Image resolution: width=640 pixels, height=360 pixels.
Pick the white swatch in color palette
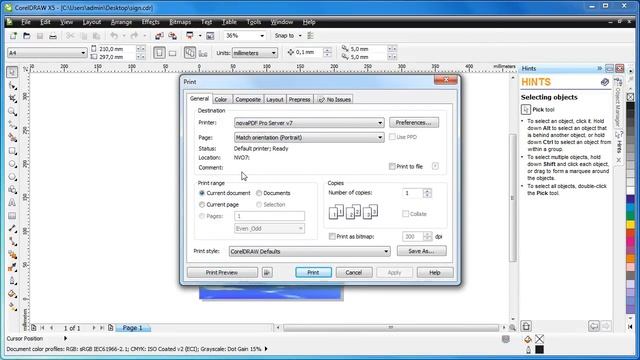pyautogui.click(x=631, y=191)
